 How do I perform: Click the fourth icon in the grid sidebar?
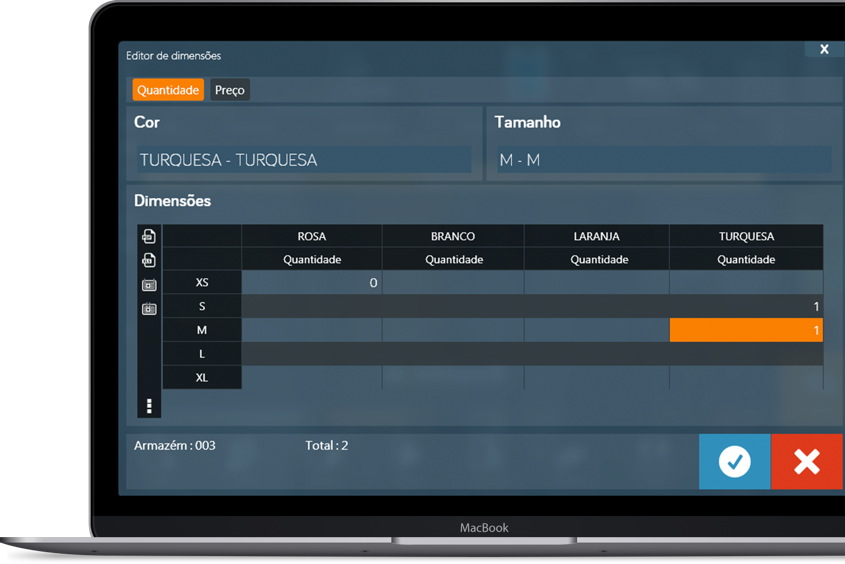(x=149, y=309)
